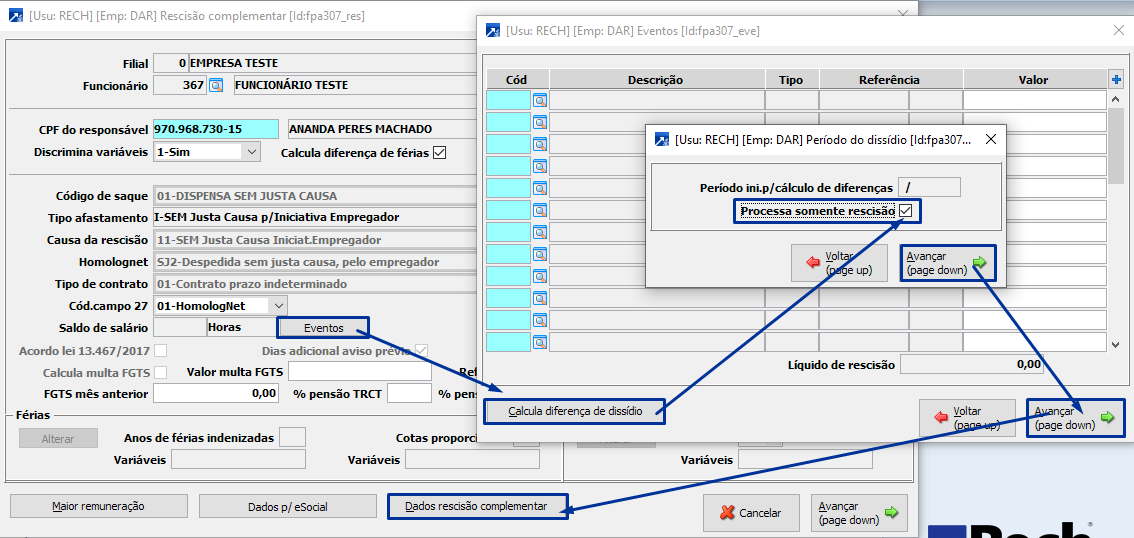This screenshot has height=538, width=1134.
Task: Click Período ini.p/cálculo de diferenças field
Action: coord(929,187)
